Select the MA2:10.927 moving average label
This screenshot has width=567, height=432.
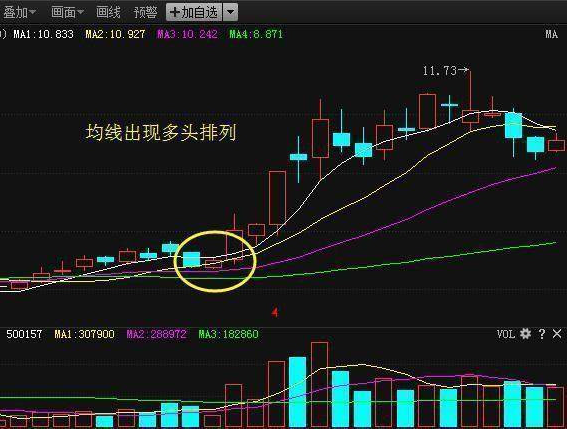(x=115, y=34)
